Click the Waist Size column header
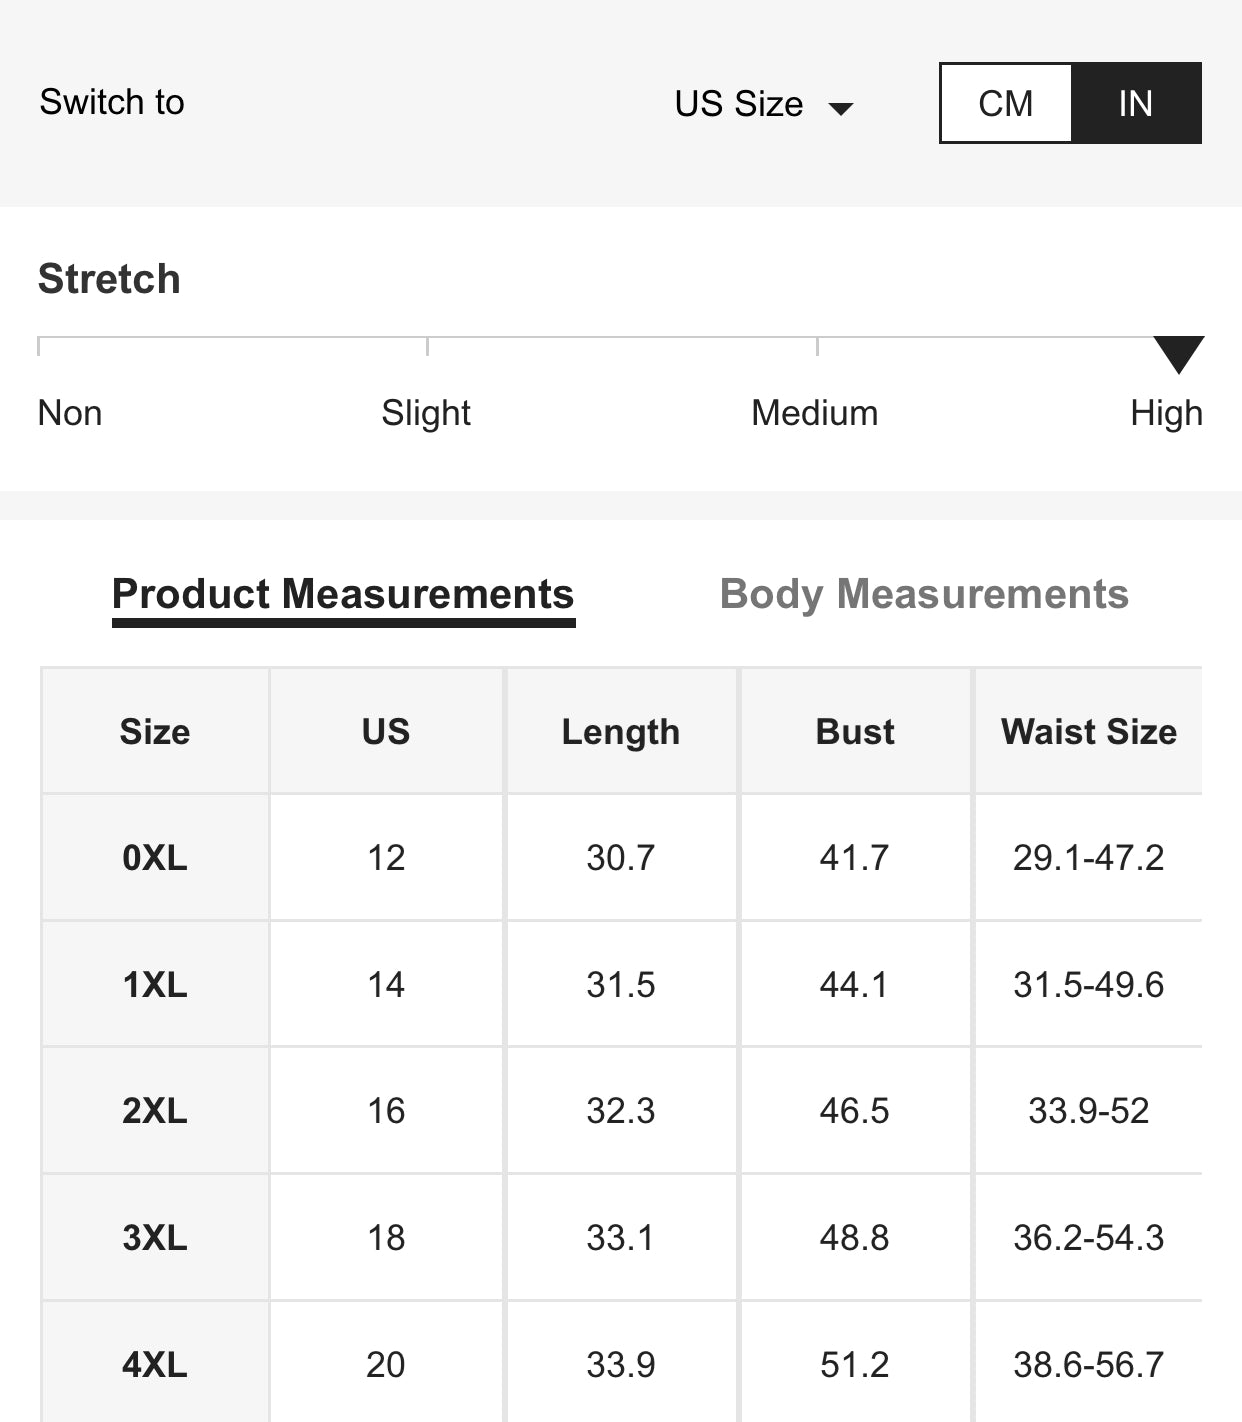1242x1422 pixels. coord(1089,731)
